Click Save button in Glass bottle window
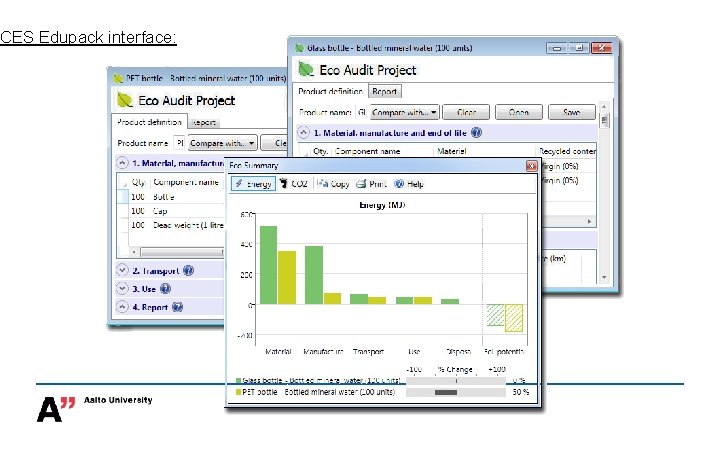 [572, 112]
